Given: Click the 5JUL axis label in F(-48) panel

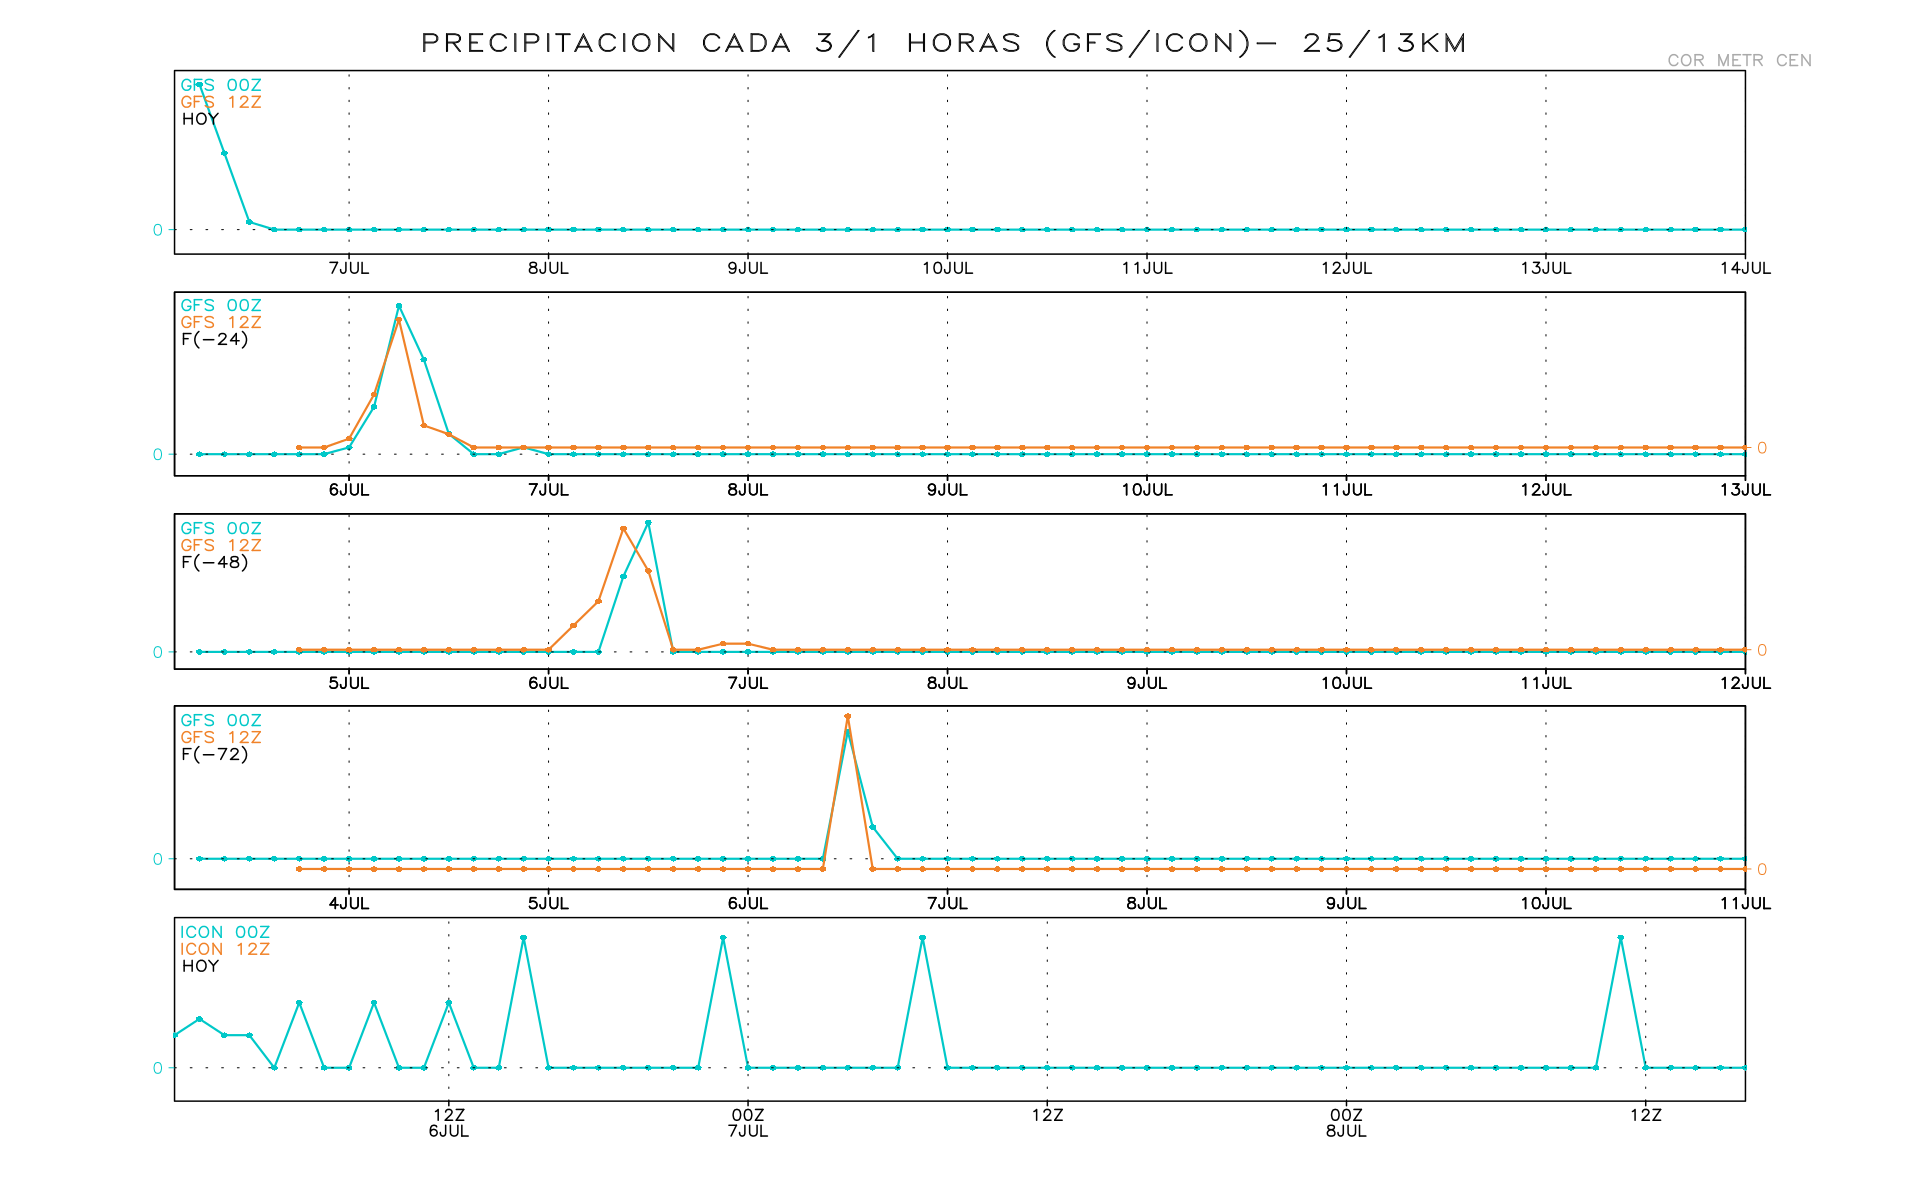Looking at the screenshot, I should pos(349,683).
